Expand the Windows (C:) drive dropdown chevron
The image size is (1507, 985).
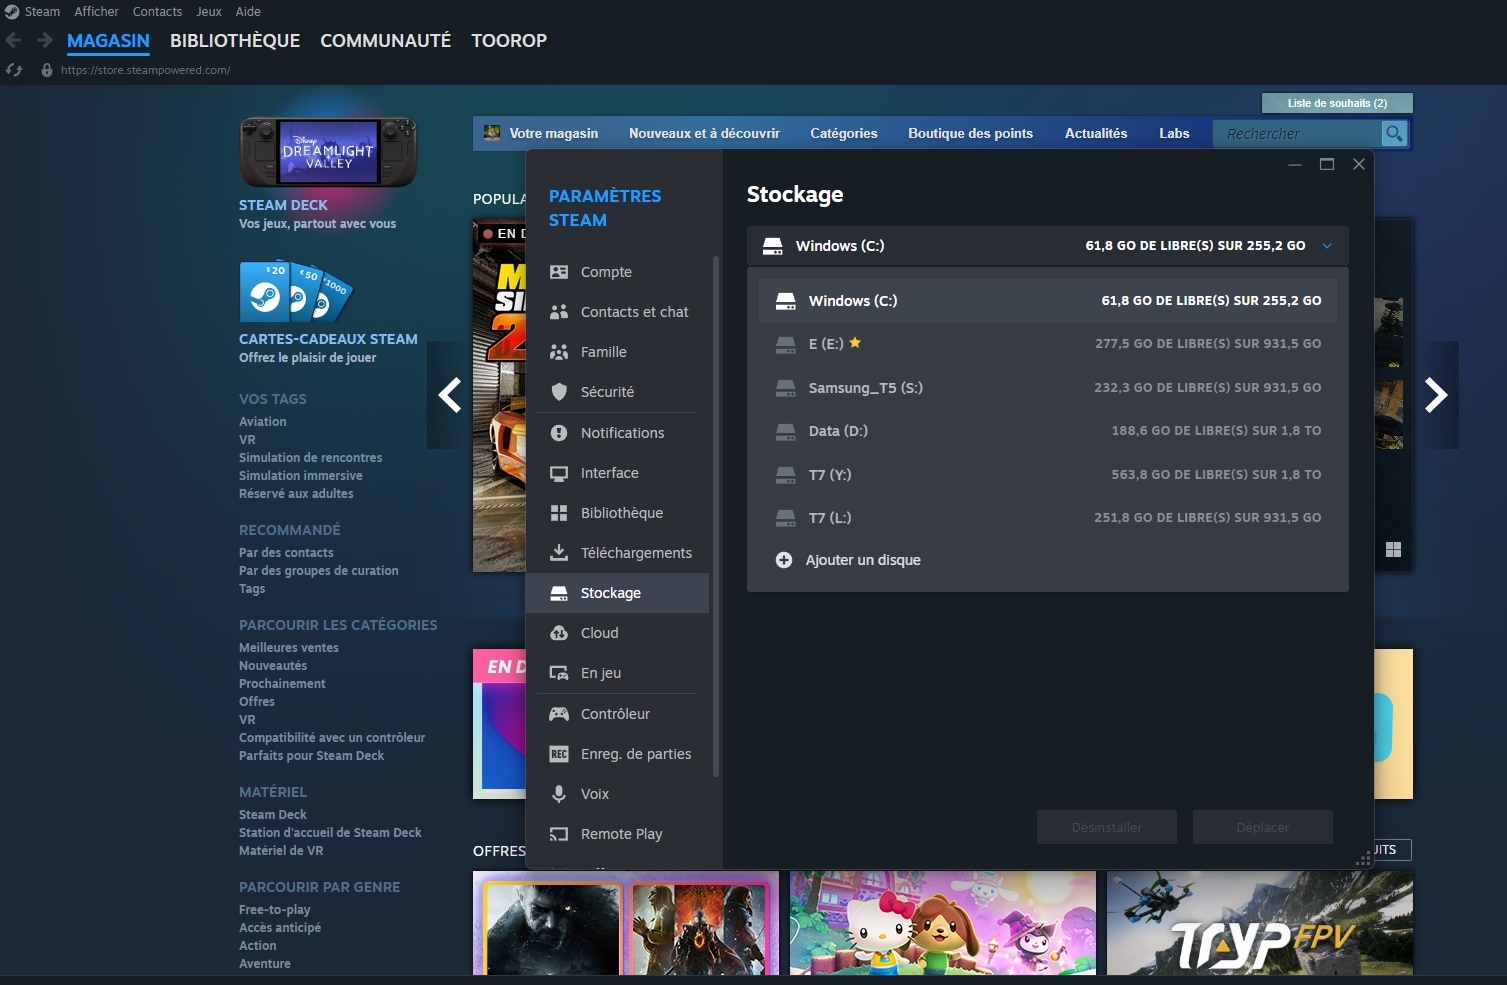pyautogui.click(x=1327, y=246)
